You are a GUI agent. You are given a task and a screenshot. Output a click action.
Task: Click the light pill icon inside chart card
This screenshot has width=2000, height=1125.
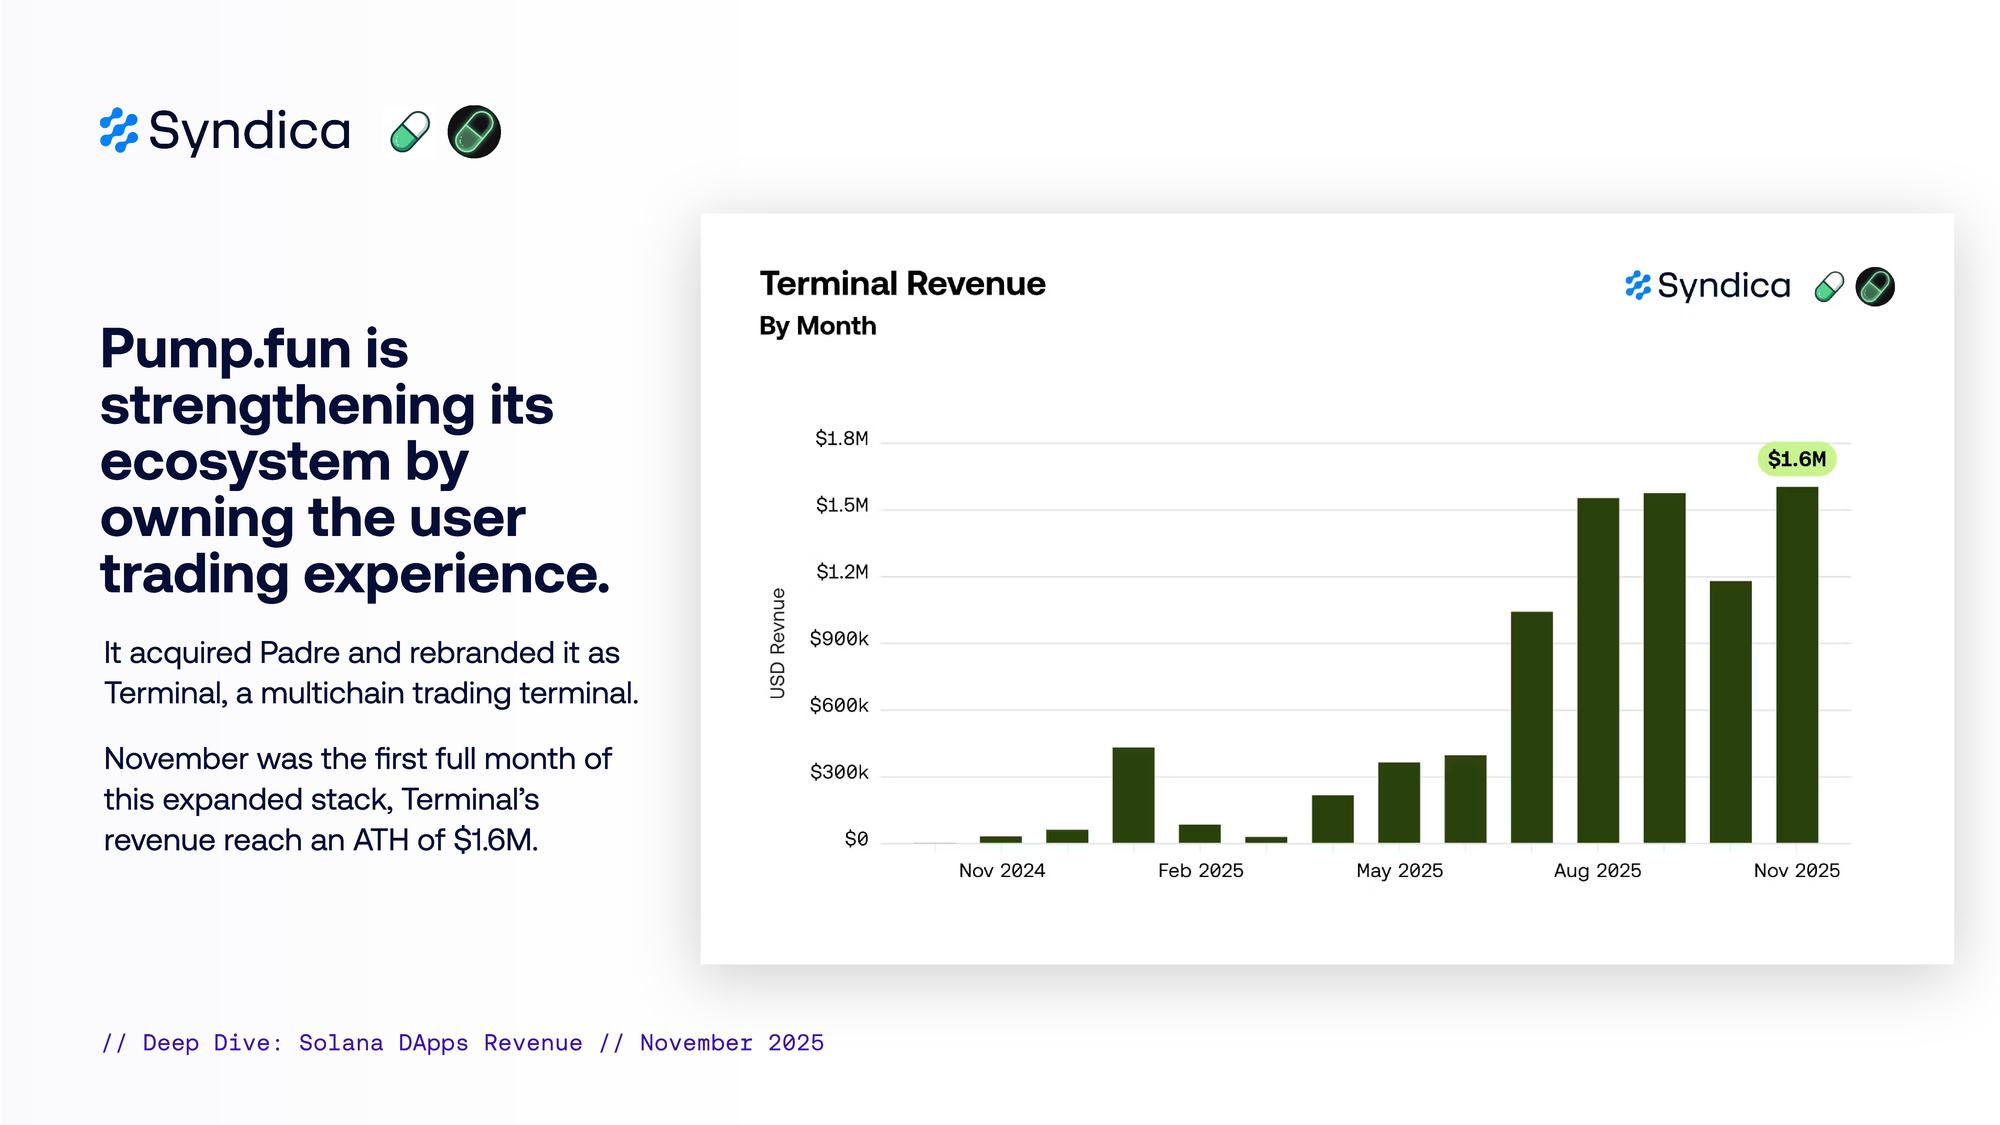click(1829, 287)
